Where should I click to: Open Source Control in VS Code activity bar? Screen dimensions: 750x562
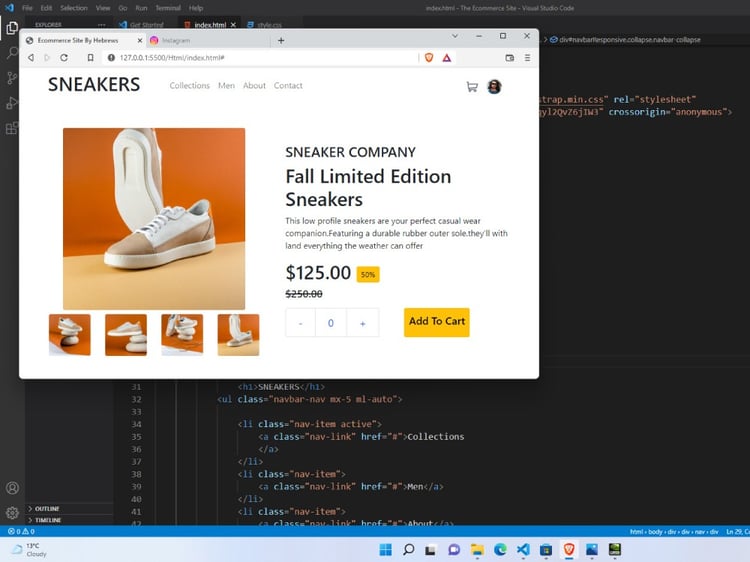click(x=12, y=78)
